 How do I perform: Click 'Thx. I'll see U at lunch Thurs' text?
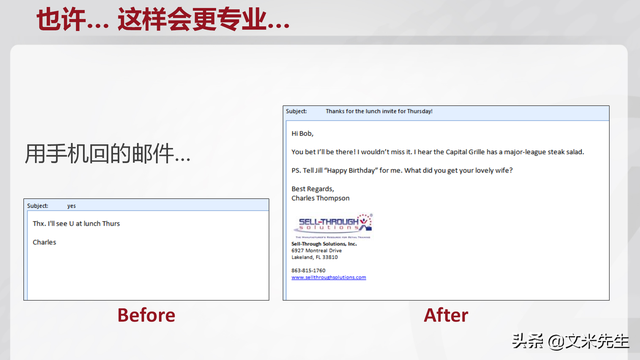[76, 224]
